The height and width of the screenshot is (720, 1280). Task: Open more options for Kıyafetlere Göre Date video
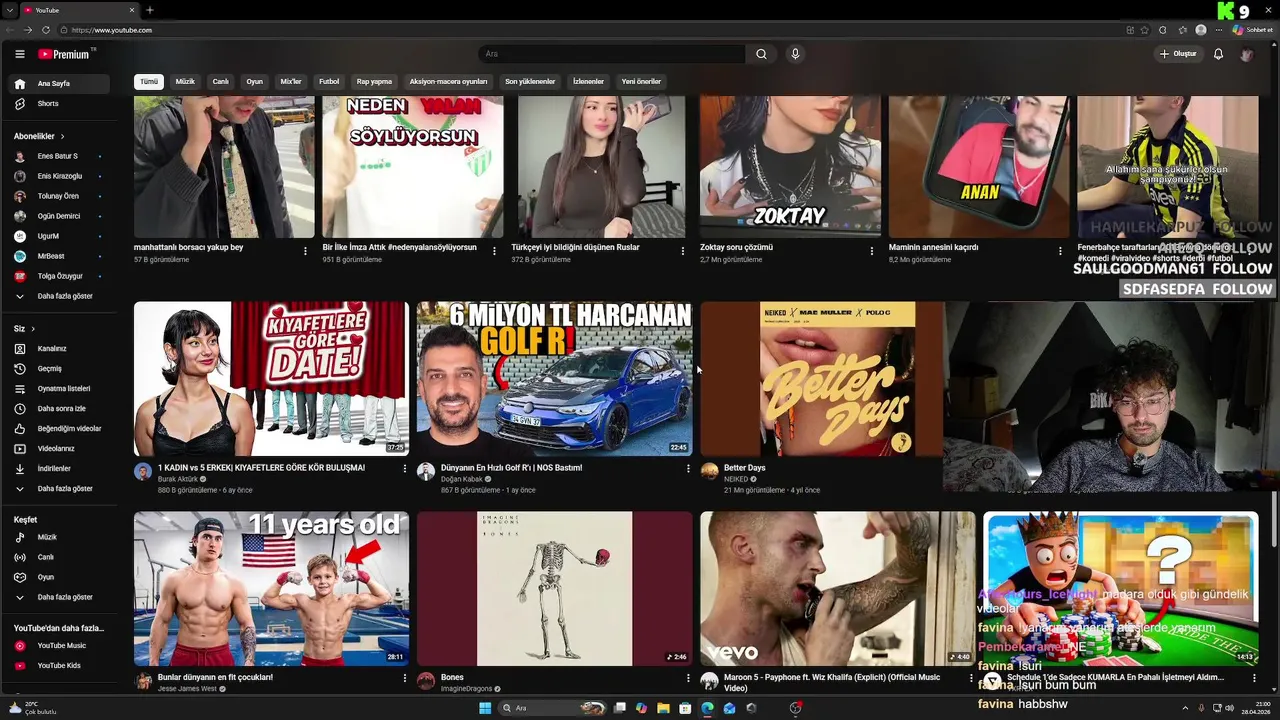pos(405,468)
